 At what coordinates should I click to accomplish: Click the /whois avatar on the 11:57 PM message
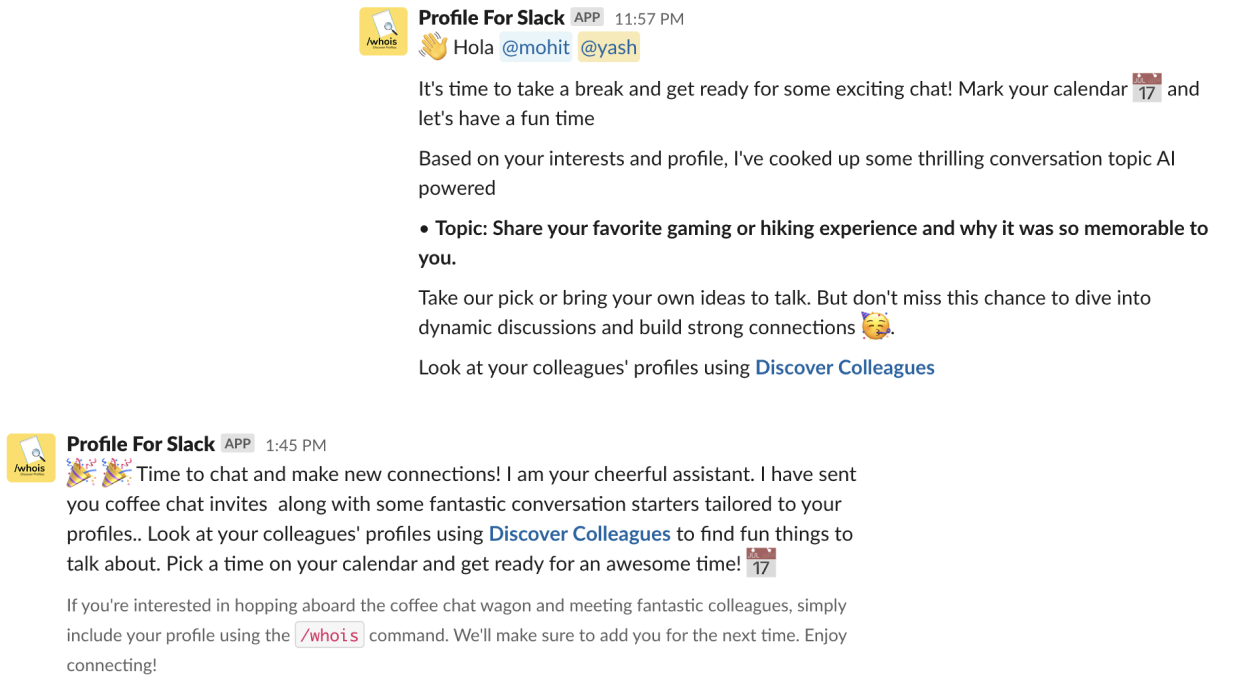pos(383,31)
